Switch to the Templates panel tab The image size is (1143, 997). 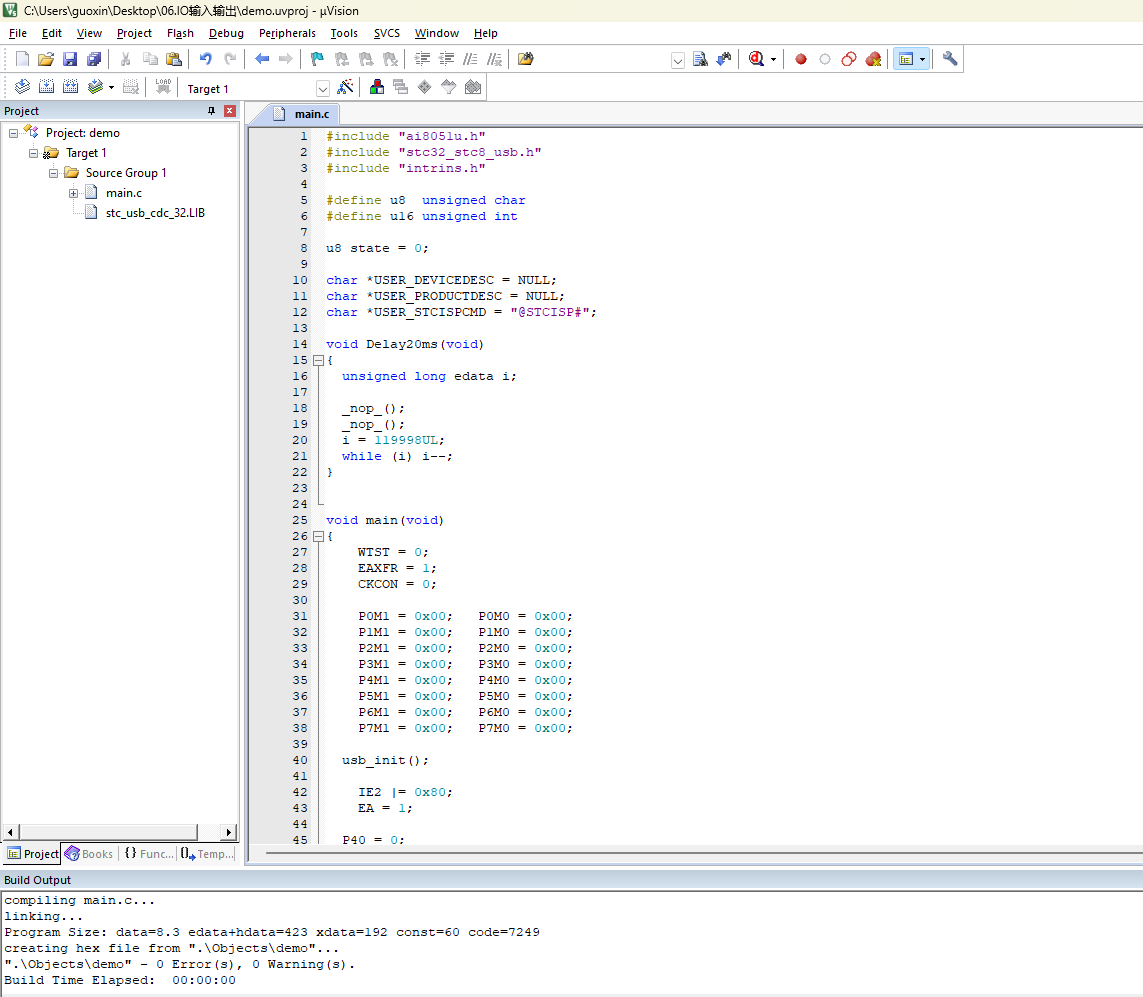click(x=207, y=853)
